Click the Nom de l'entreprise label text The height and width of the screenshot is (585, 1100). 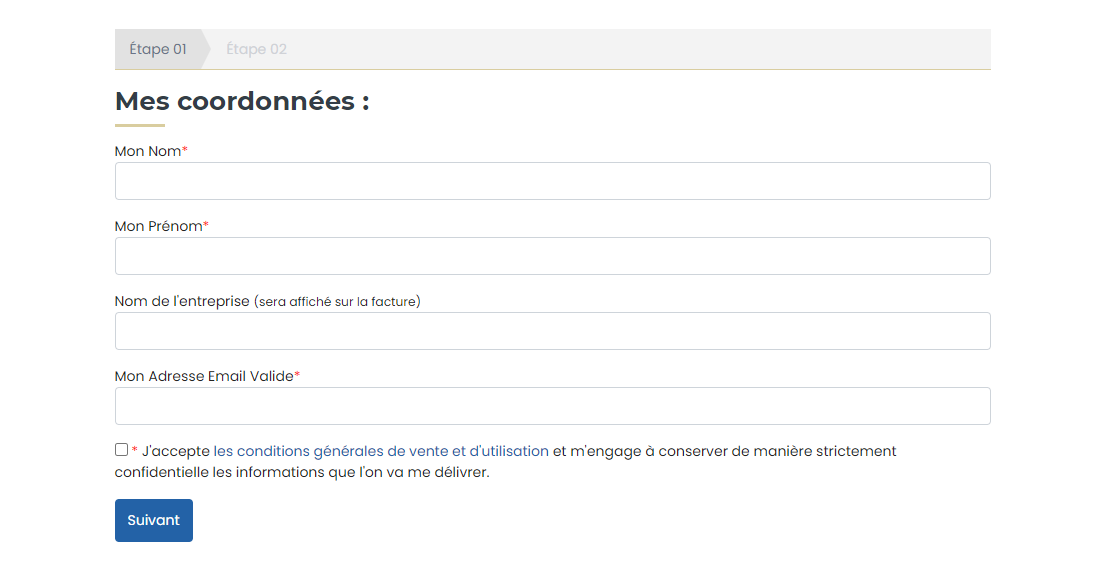(182, 301)
